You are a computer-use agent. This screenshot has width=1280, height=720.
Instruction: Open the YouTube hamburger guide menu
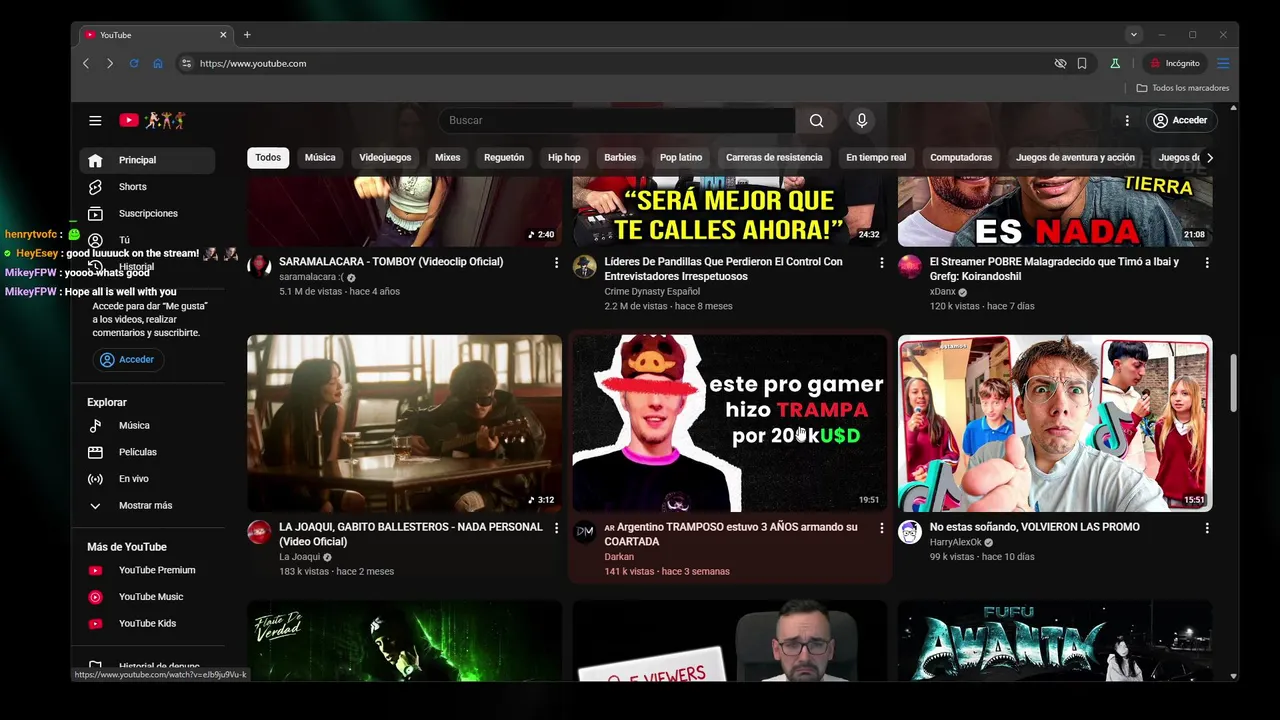click(x=95, y=120)
